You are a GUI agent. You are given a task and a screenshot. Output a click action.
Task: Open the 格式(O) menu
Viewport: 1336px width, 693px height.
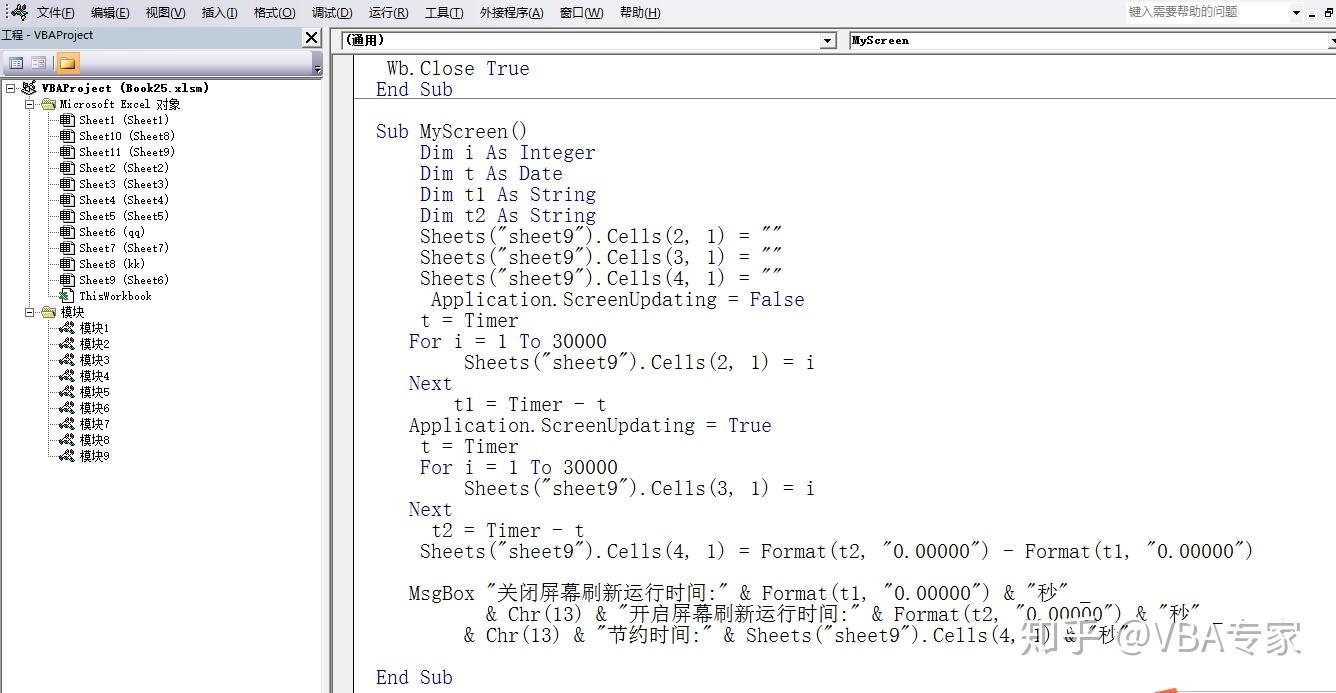274,13
